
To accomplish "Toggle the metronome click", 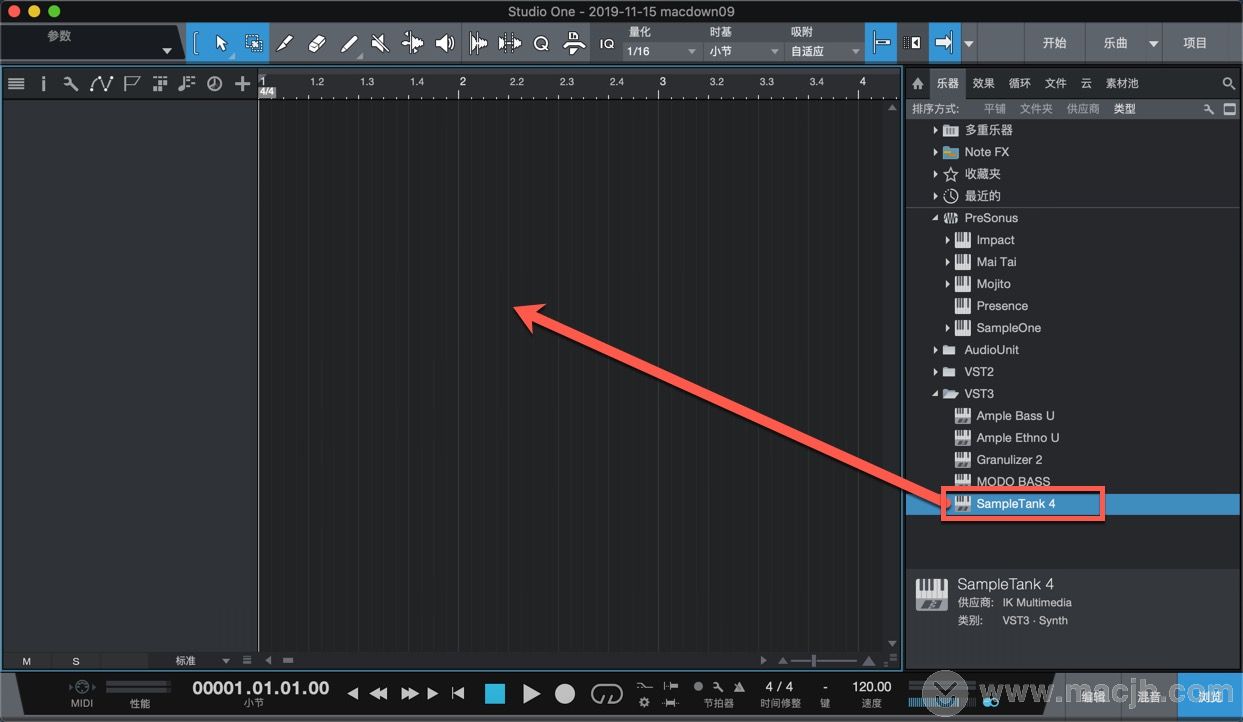I will tap(739, 687).
